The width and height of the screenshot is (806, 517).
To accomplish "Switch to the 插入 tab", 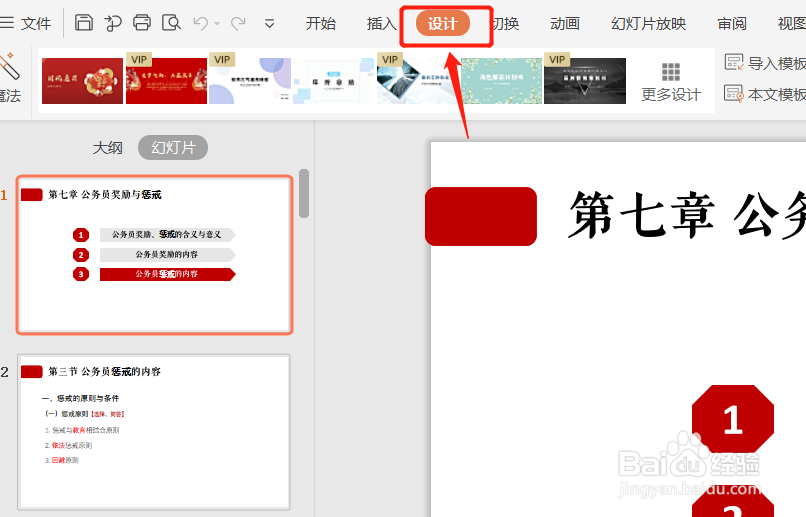I will 381,24.
